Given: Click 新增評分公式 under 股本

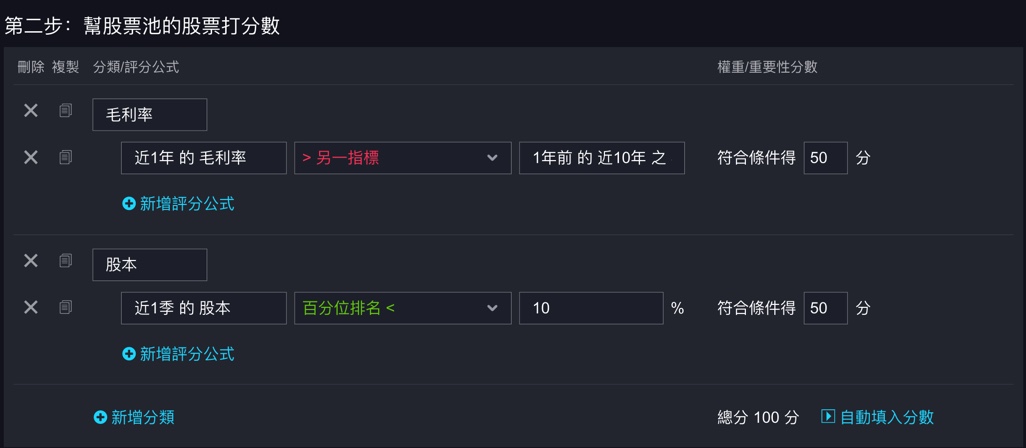Looking at the screenshot, I should [178, 354].
